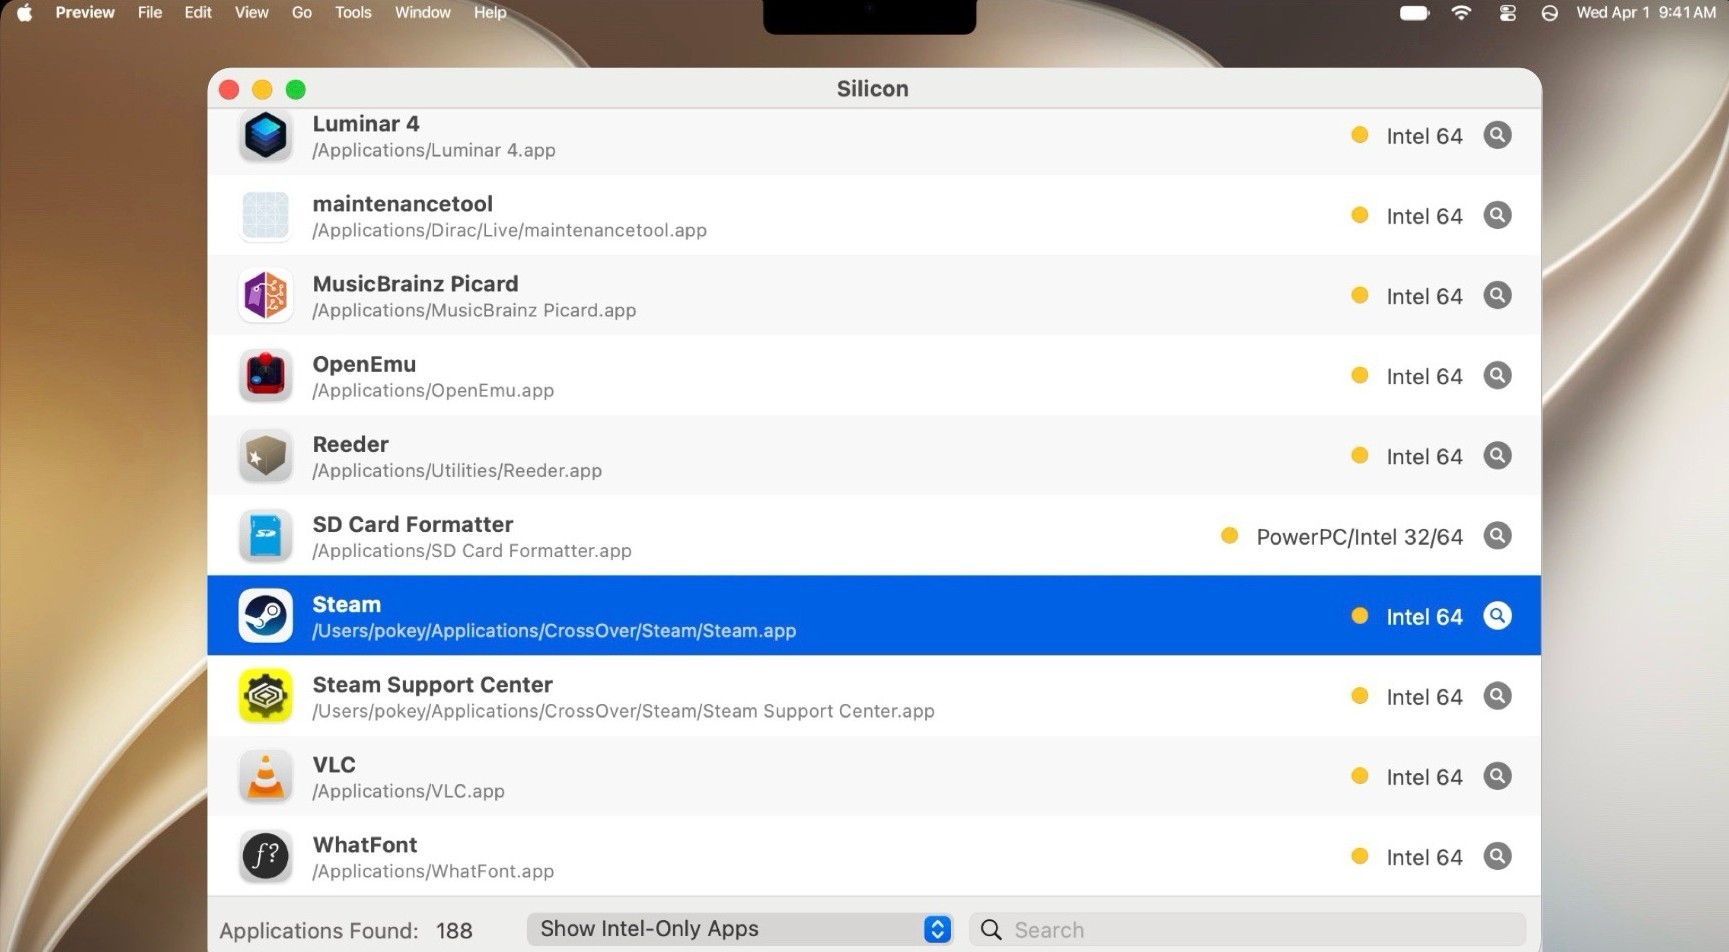Reveal Reeder with its magnifier button
1729x952 pixels.
[1497, 455]
